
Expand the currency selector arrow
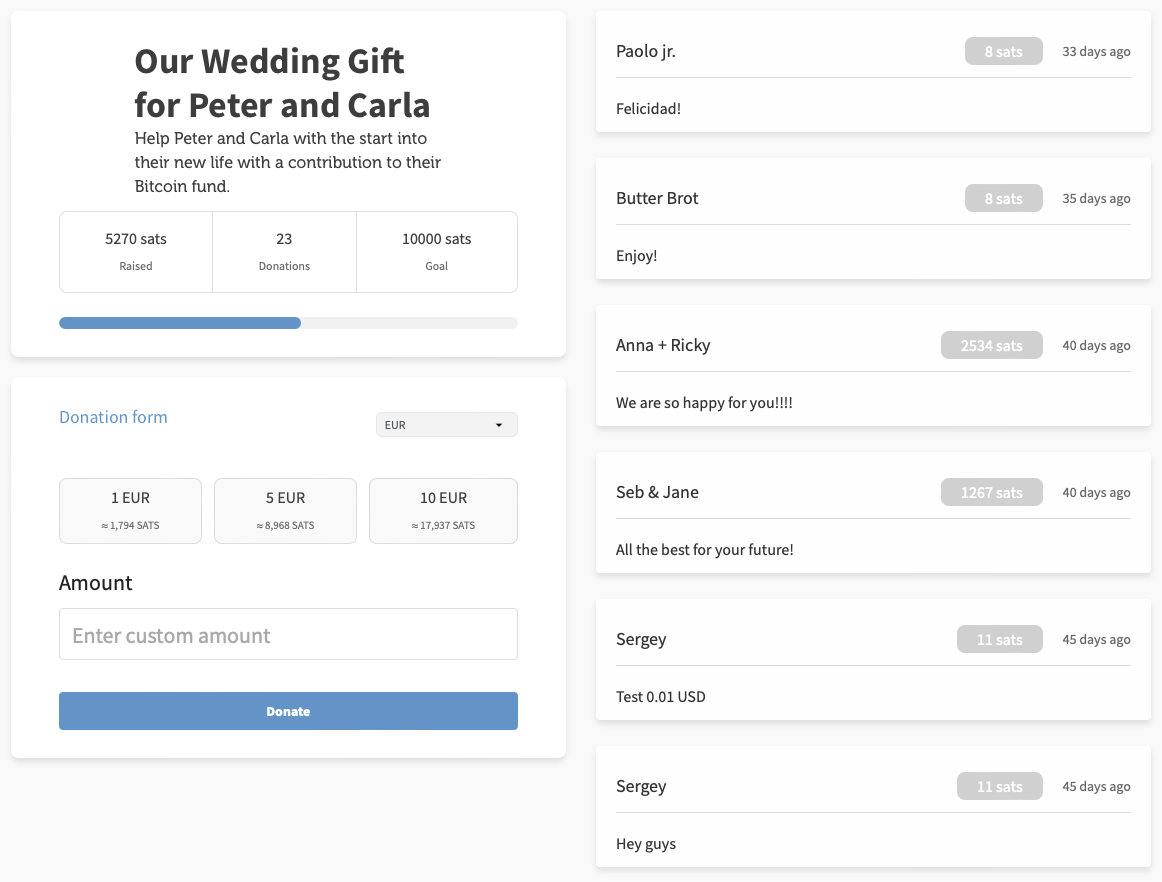[x=500, y=424]
